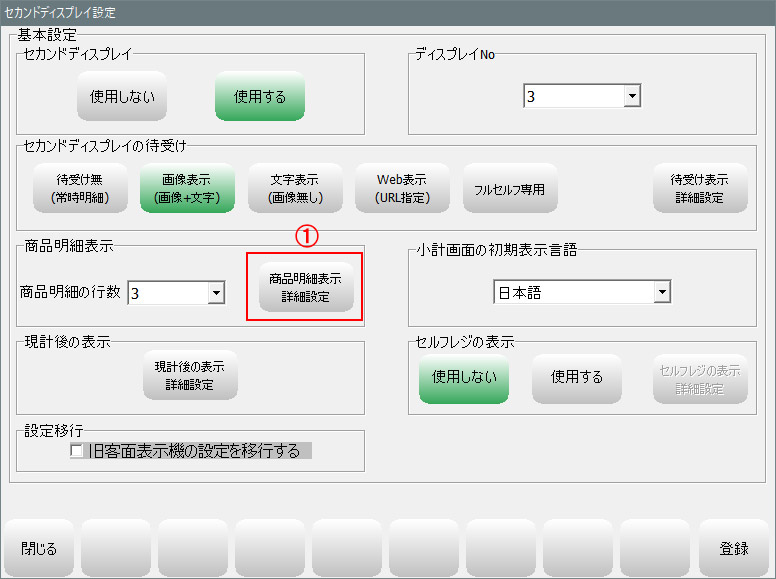This screenshot has width=776, height=579.
Task: Expand 商品明細の行数 dropdown
Action: click(x=215, y=293)
